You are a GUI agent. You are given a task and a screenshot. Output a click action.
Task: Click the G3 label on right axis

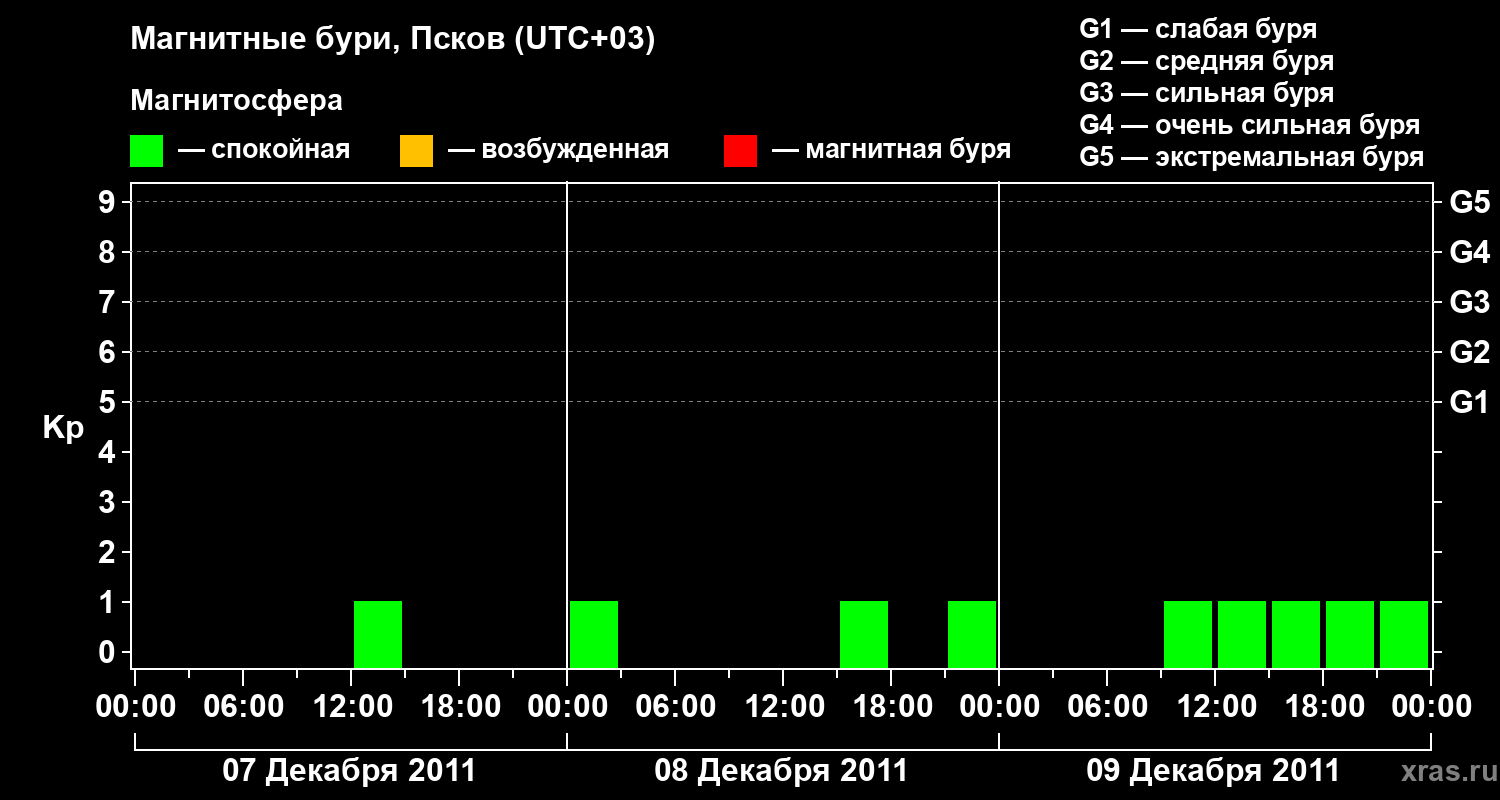point(1470,302)
